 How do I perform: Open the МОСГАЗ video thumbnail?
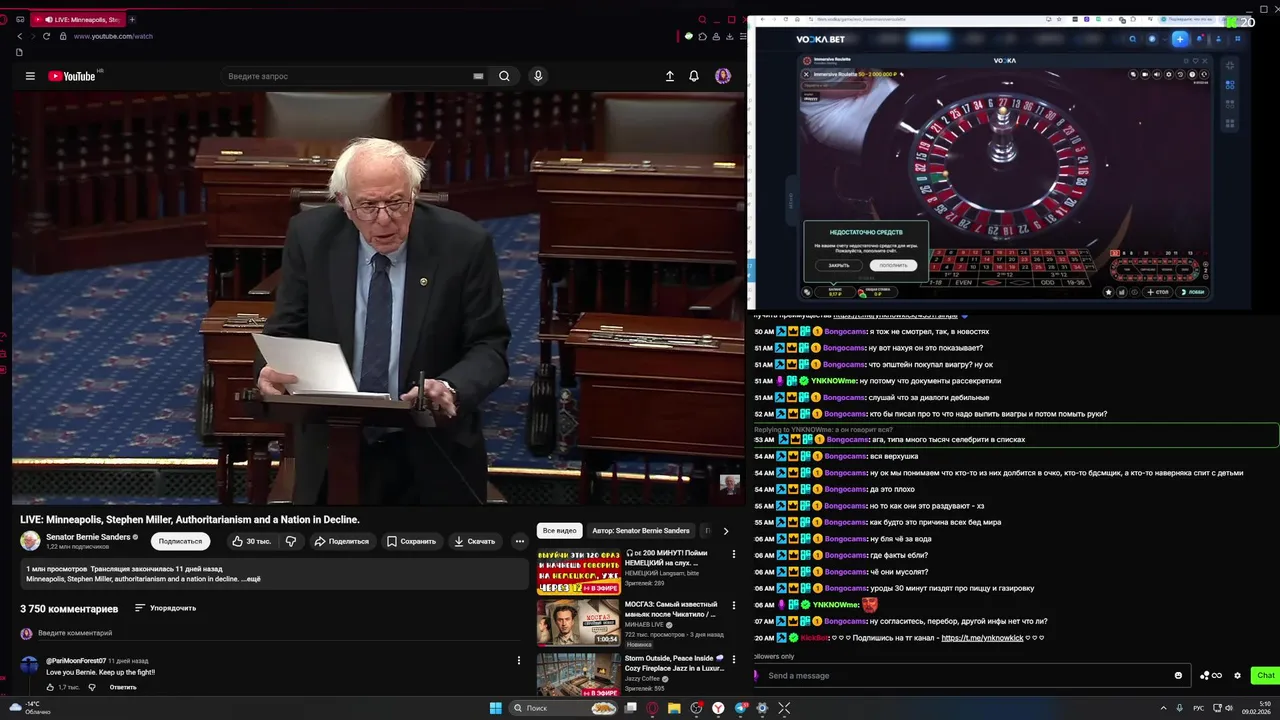pos(578,622)
